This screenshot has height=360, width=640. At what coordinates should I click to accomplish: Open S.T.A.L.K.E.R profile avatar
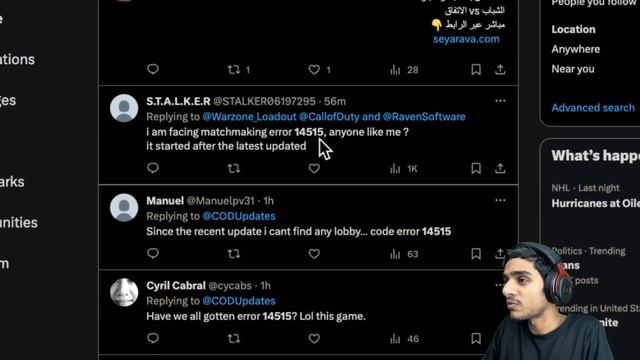pyautogui.click(x=124, y=108)
